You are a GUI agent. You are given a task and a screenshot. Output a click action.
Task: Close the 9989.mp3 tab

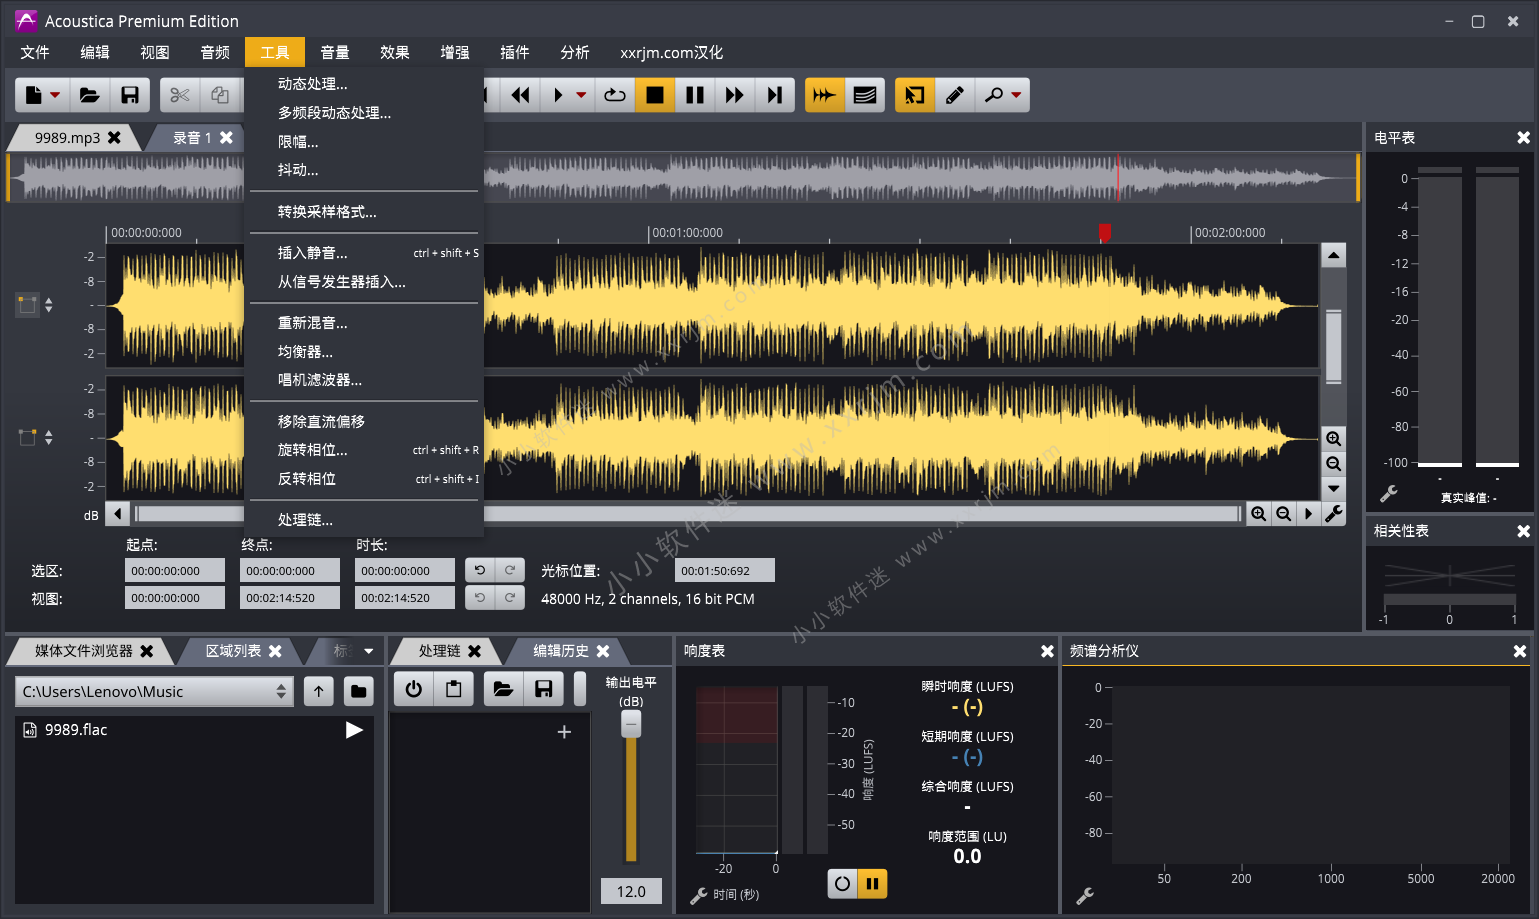[x=115, y=138]
